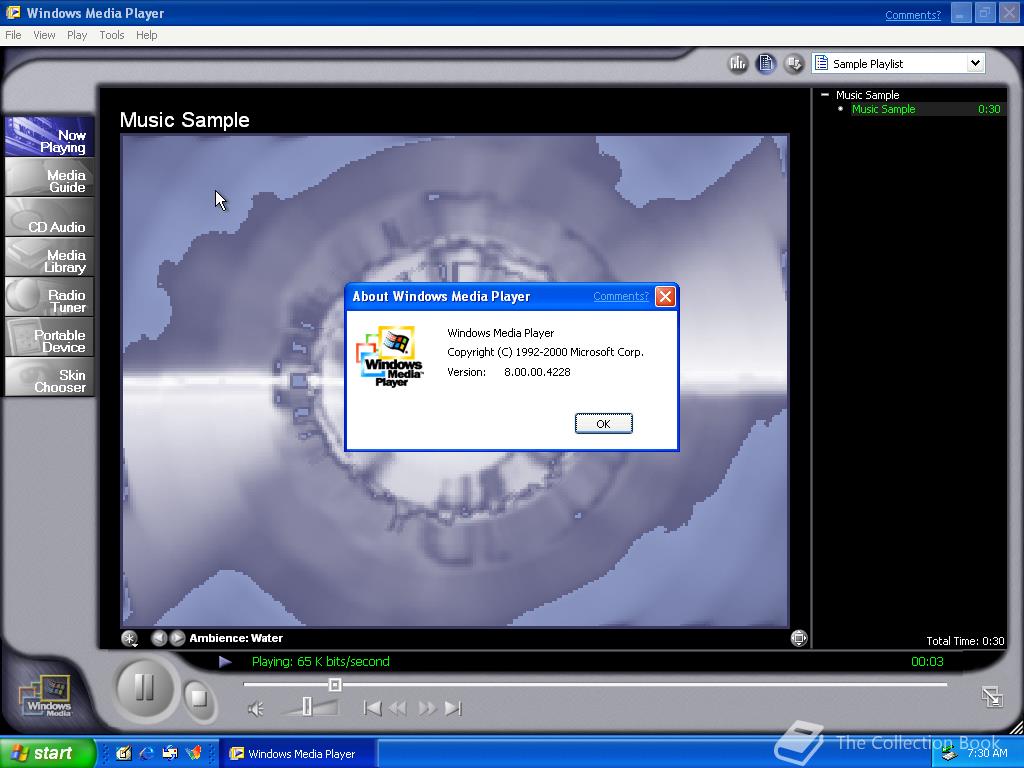Click the Total Time: 0:30 label
1024x768 pixels.
pyautogui.click(x=965, y=641)
